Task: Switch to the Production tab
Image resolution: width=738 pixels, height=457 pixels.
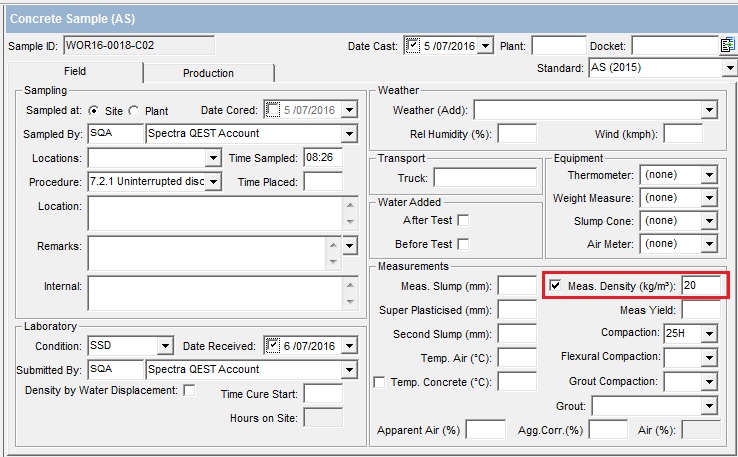Action: (208, 73)
